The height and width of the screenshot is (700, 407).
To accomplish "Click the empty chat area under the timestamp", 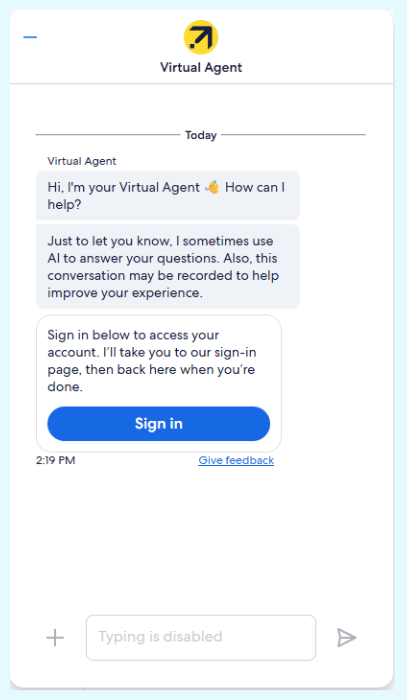I will (201, 536).
